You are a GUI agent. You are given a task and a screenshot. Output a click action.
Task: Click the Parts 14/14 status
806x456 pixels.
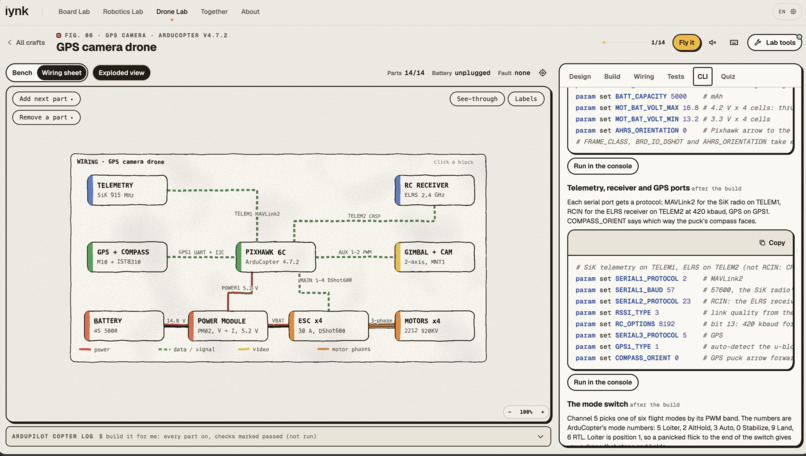(406, 73)
